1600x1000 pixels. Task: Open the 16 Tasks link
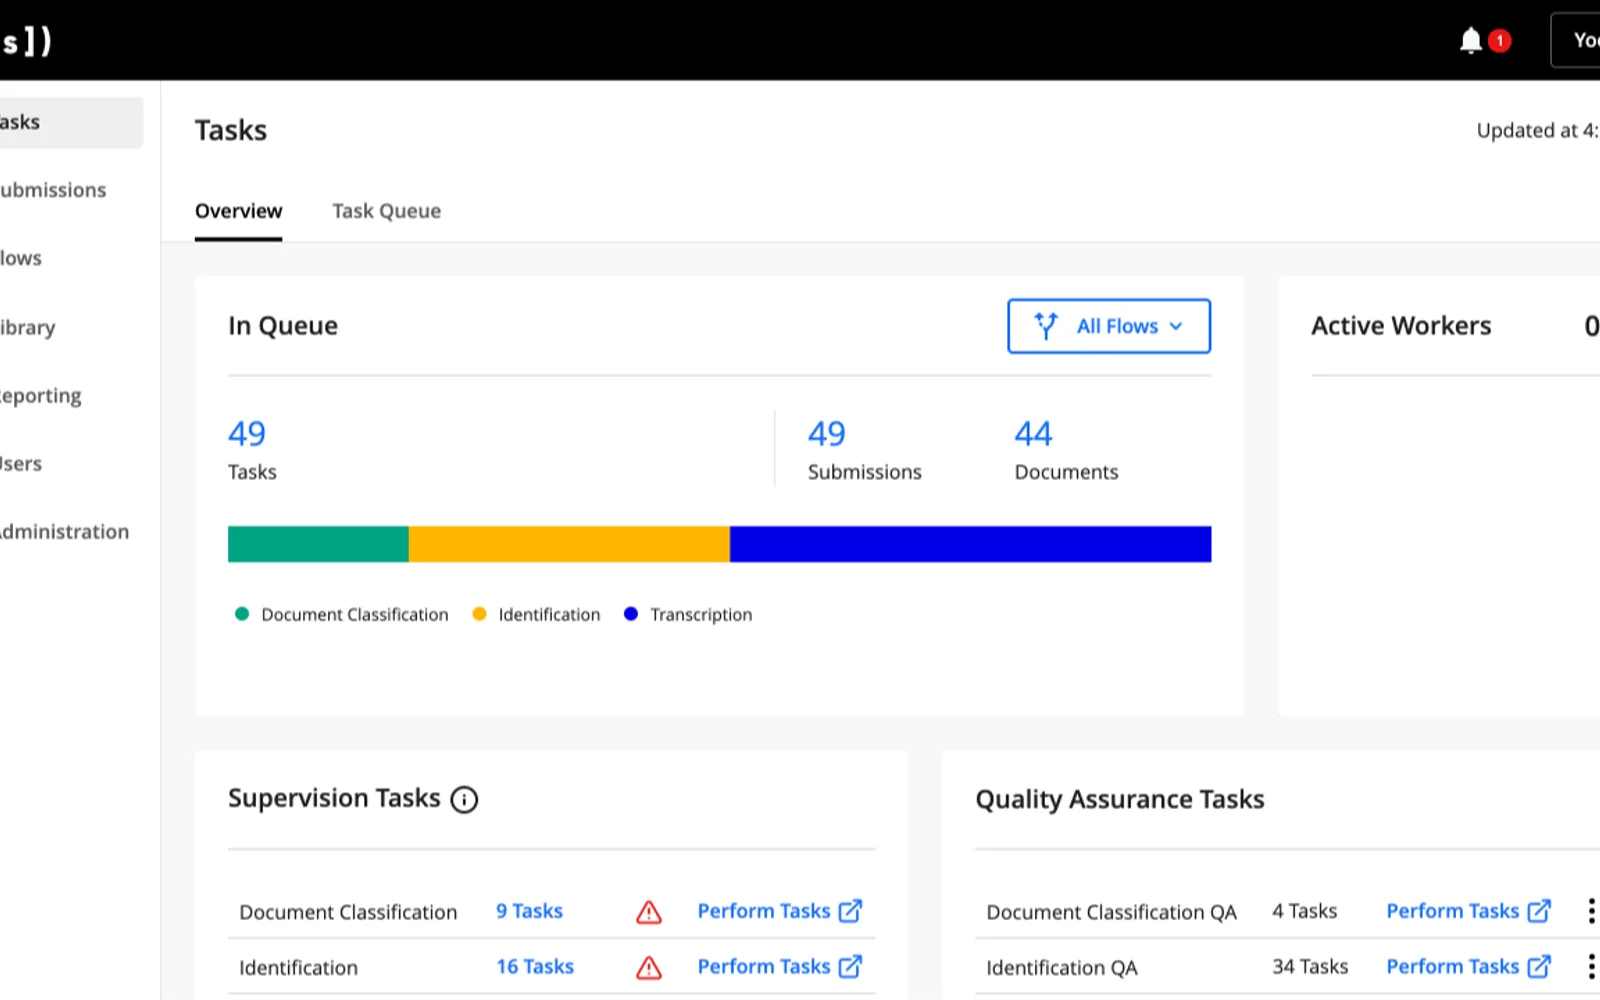click(535, 967)
